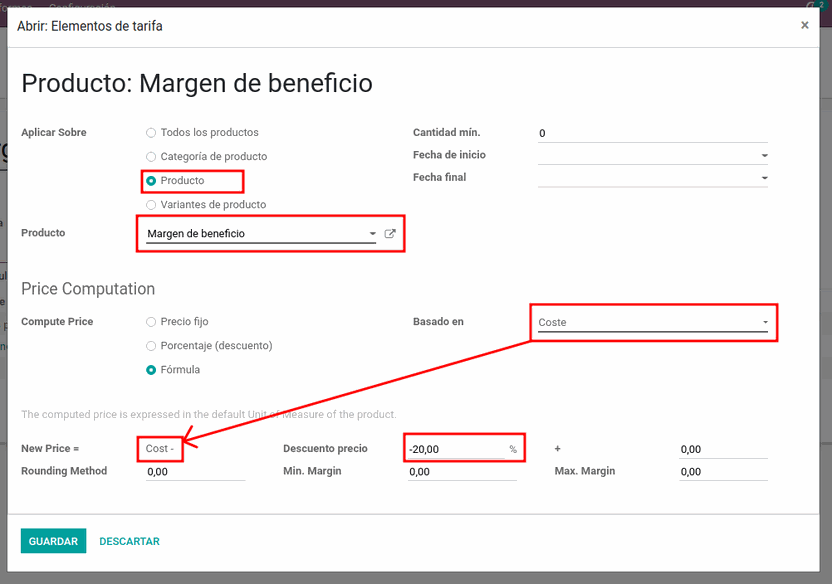832x584 pixels.
Task: Open external link icon next to Producto field
Action: coord(390,234)
